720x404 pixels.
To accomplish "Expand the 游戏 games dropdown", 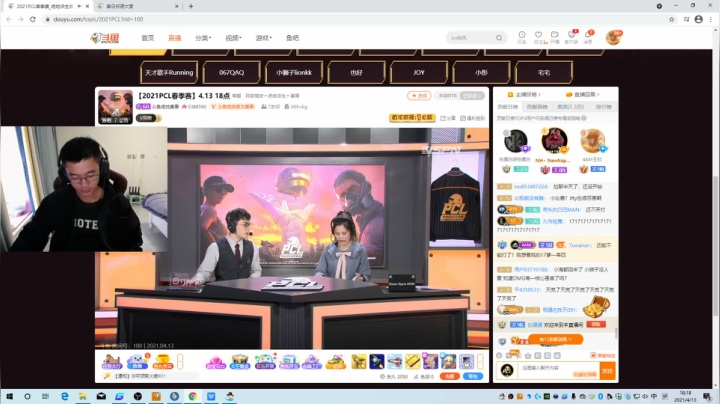I will (264, 38).
